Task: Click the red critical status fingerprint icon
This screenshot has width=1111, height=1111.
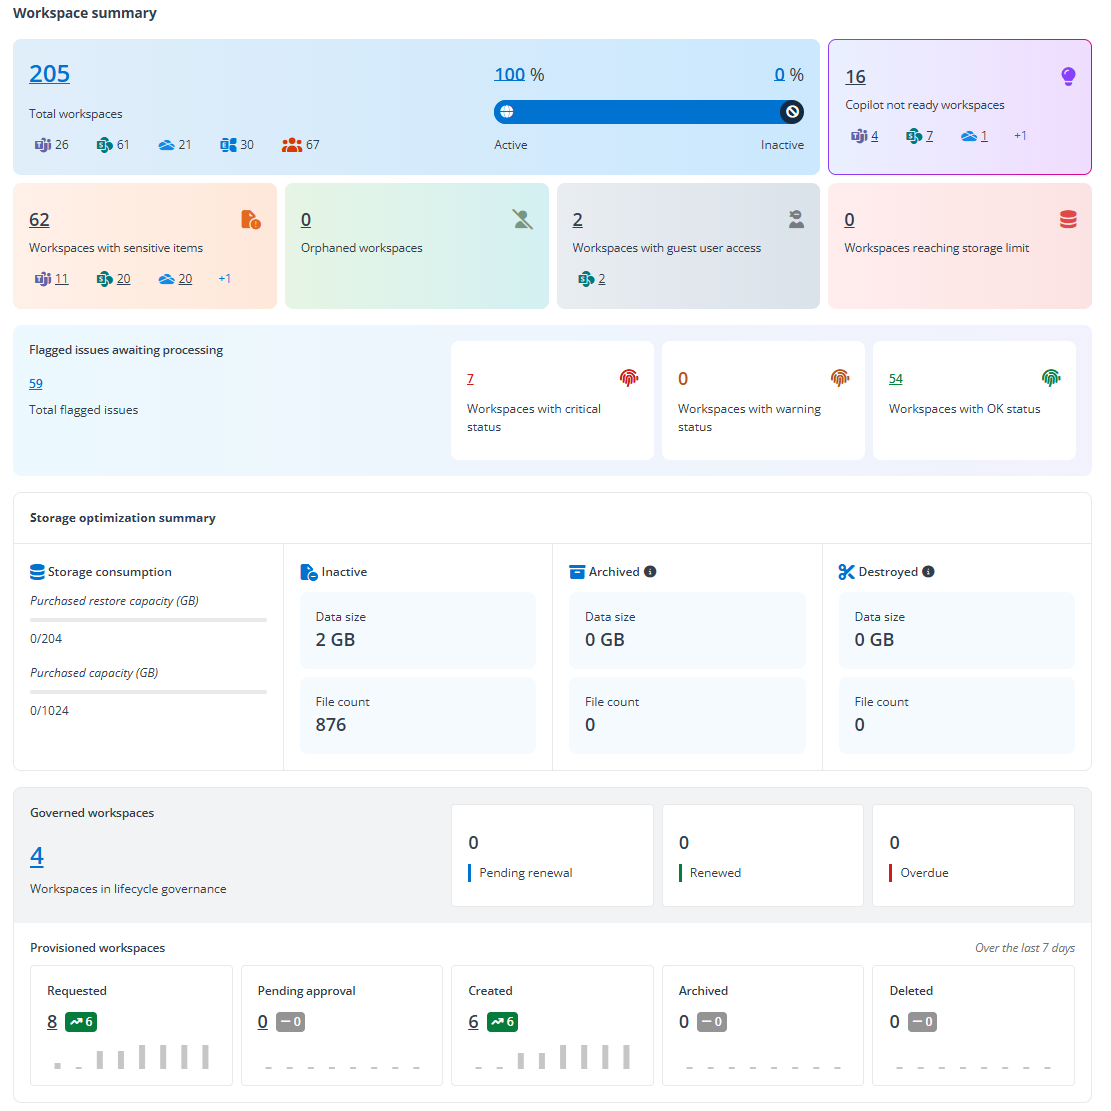Action: 629,378
